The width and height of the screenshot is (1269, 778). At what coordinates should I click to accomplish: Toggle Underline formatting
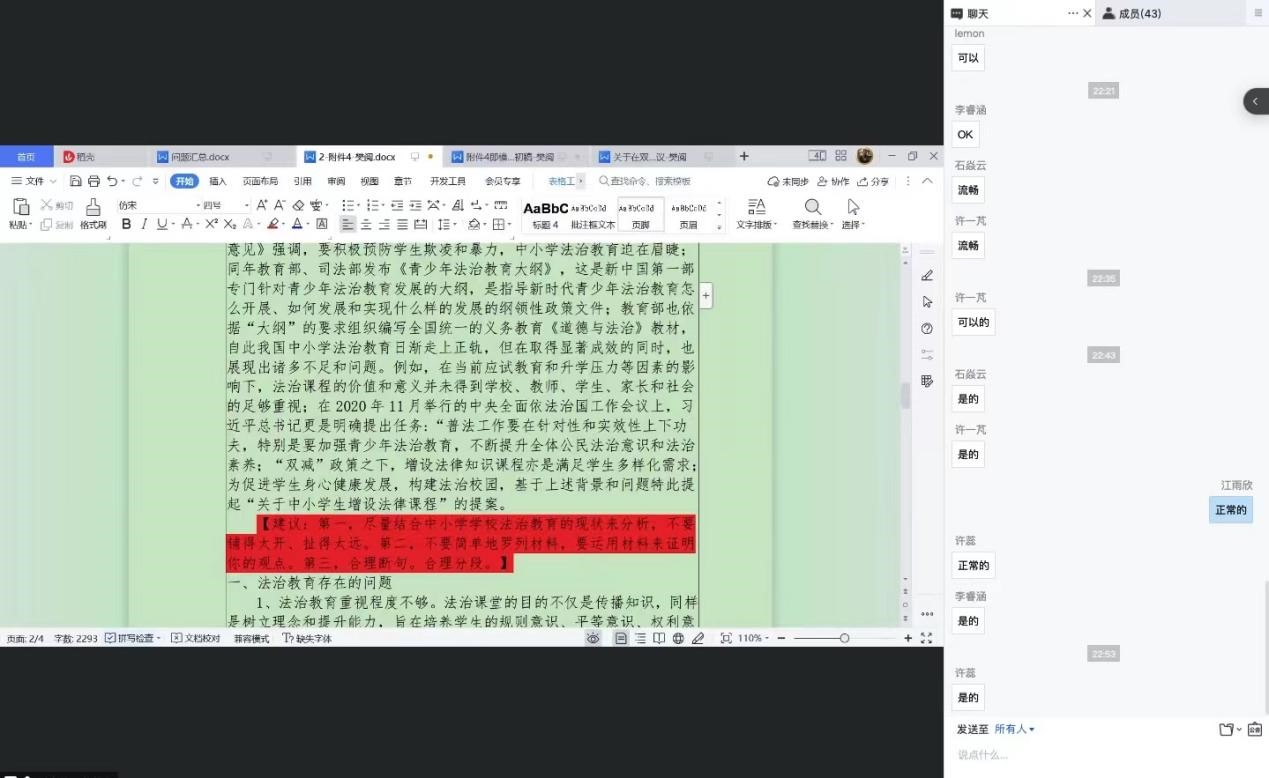[x=161, y=224]
